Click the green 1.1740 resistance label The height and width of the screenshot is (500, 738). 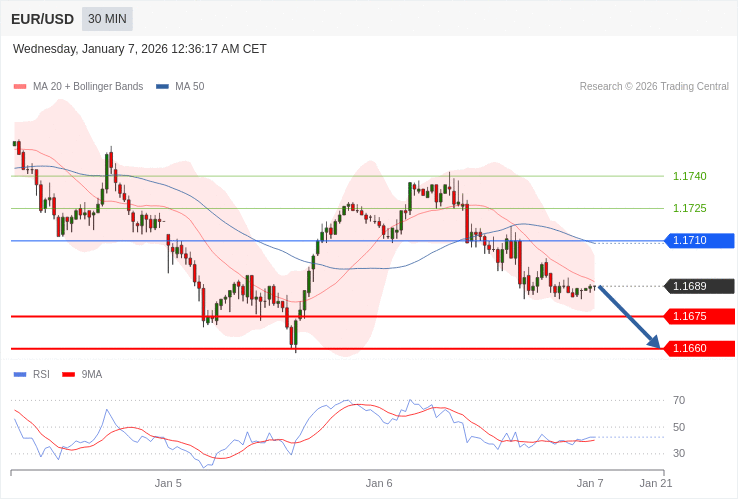[689, 176]
